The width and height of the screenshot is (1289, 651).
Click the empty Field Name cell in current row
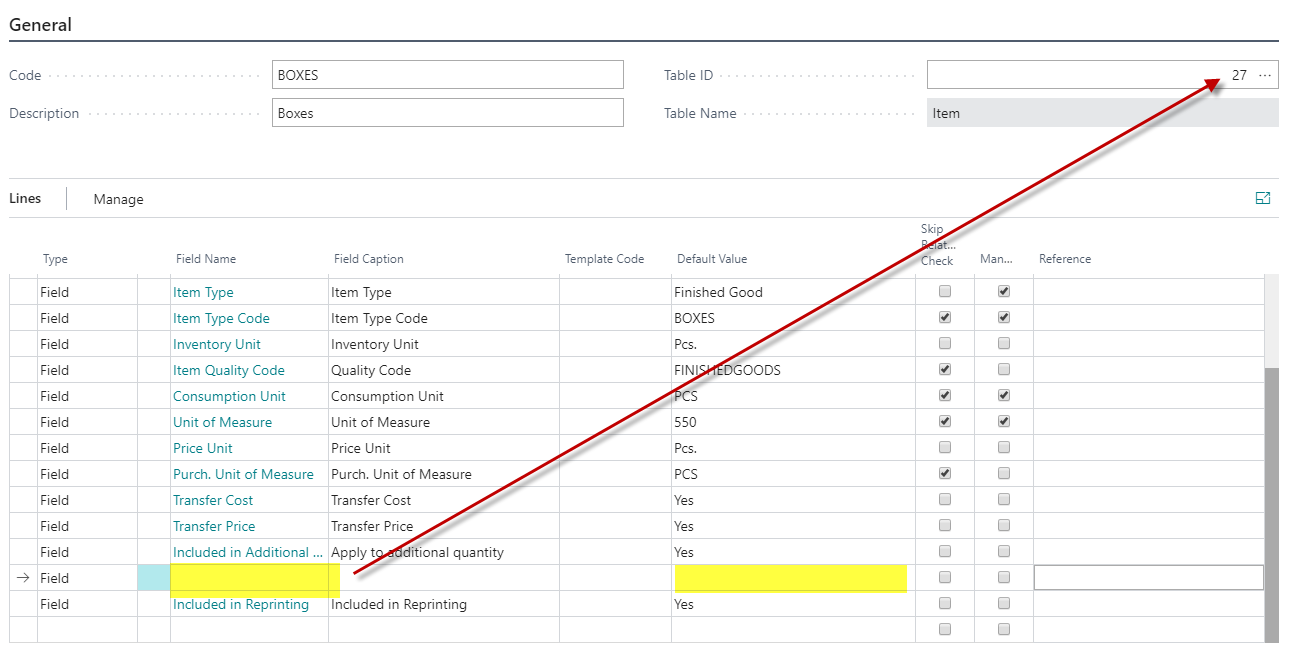tap(249, 578)
